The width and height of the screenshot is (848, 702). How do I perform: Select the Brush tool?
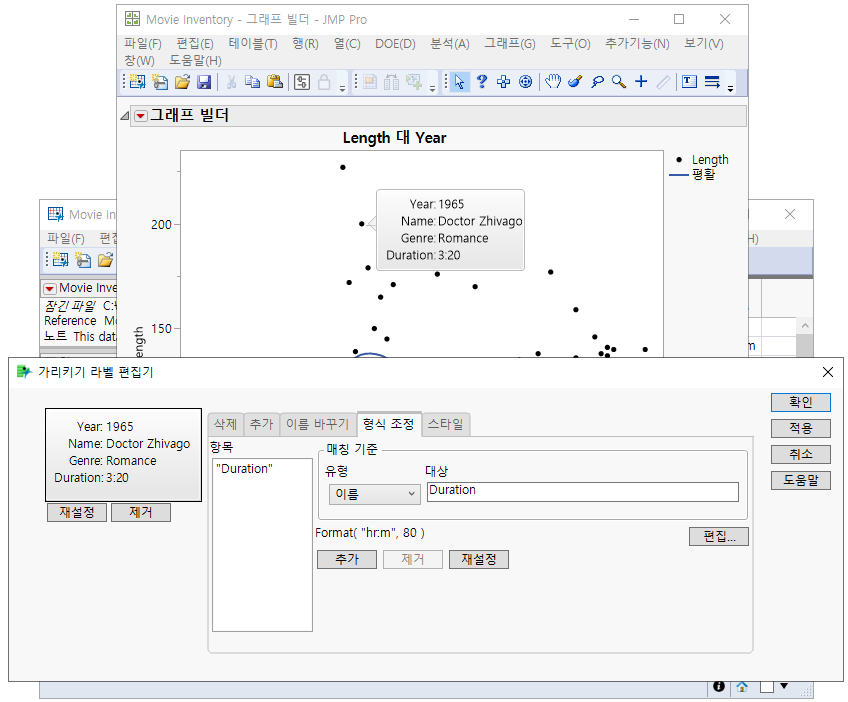[575, 82]
